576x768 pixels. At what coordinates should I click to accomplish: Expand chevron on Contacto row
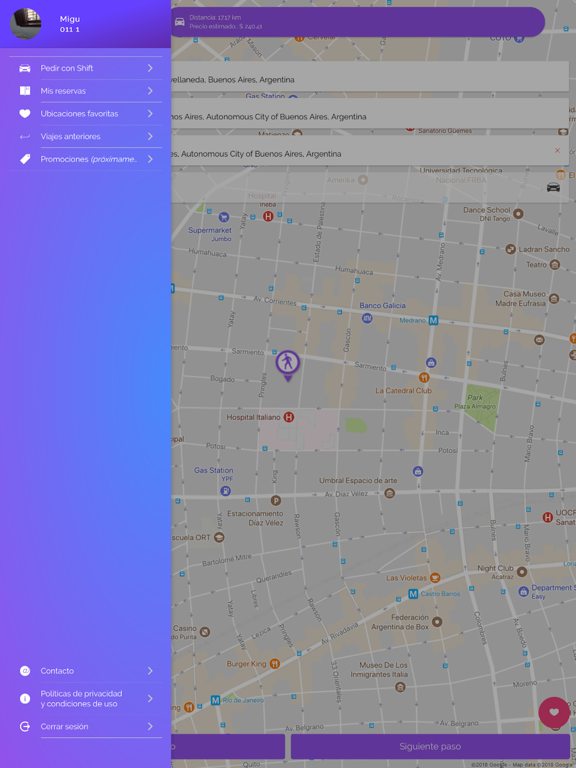tap(150, 671)
